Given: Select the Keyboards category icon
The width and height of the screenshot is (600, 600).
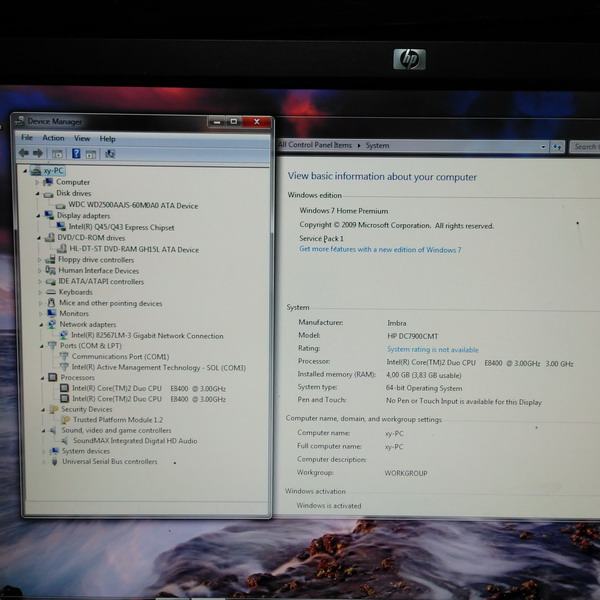Looking at the screenshot, I should click(x=51, y=292).
